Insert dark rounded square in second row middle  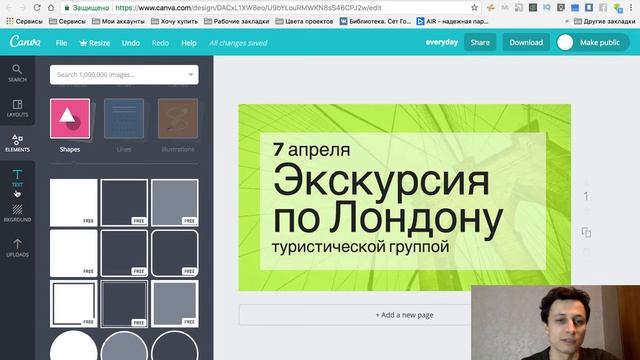click(124, 253)
